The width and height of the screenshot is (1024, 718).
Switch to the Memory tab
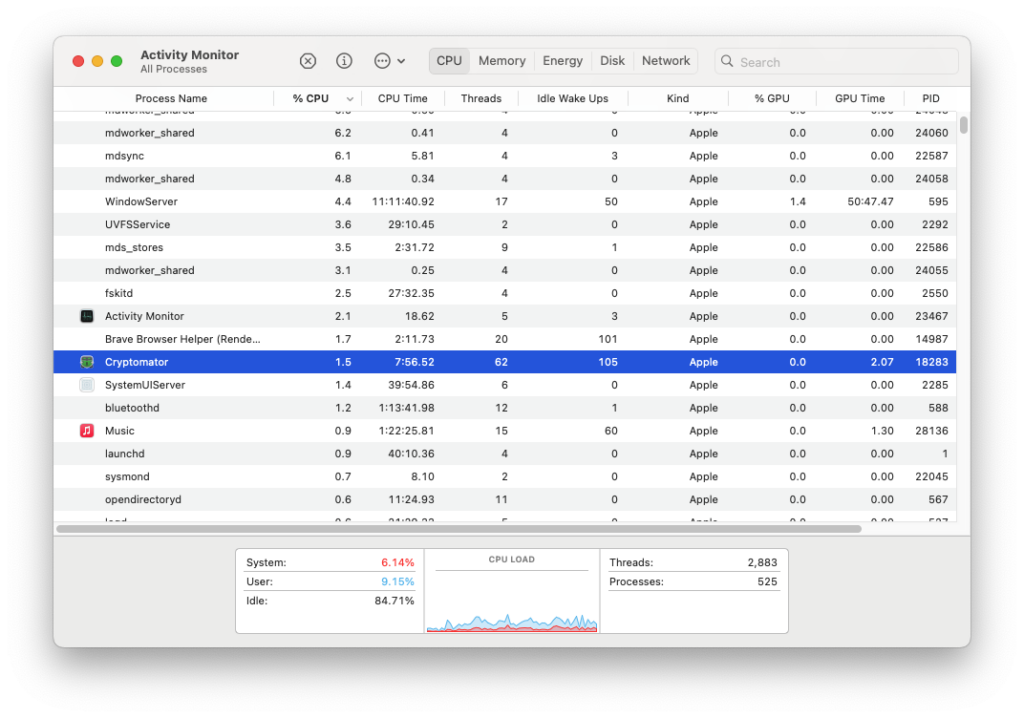tap(502, 61)
